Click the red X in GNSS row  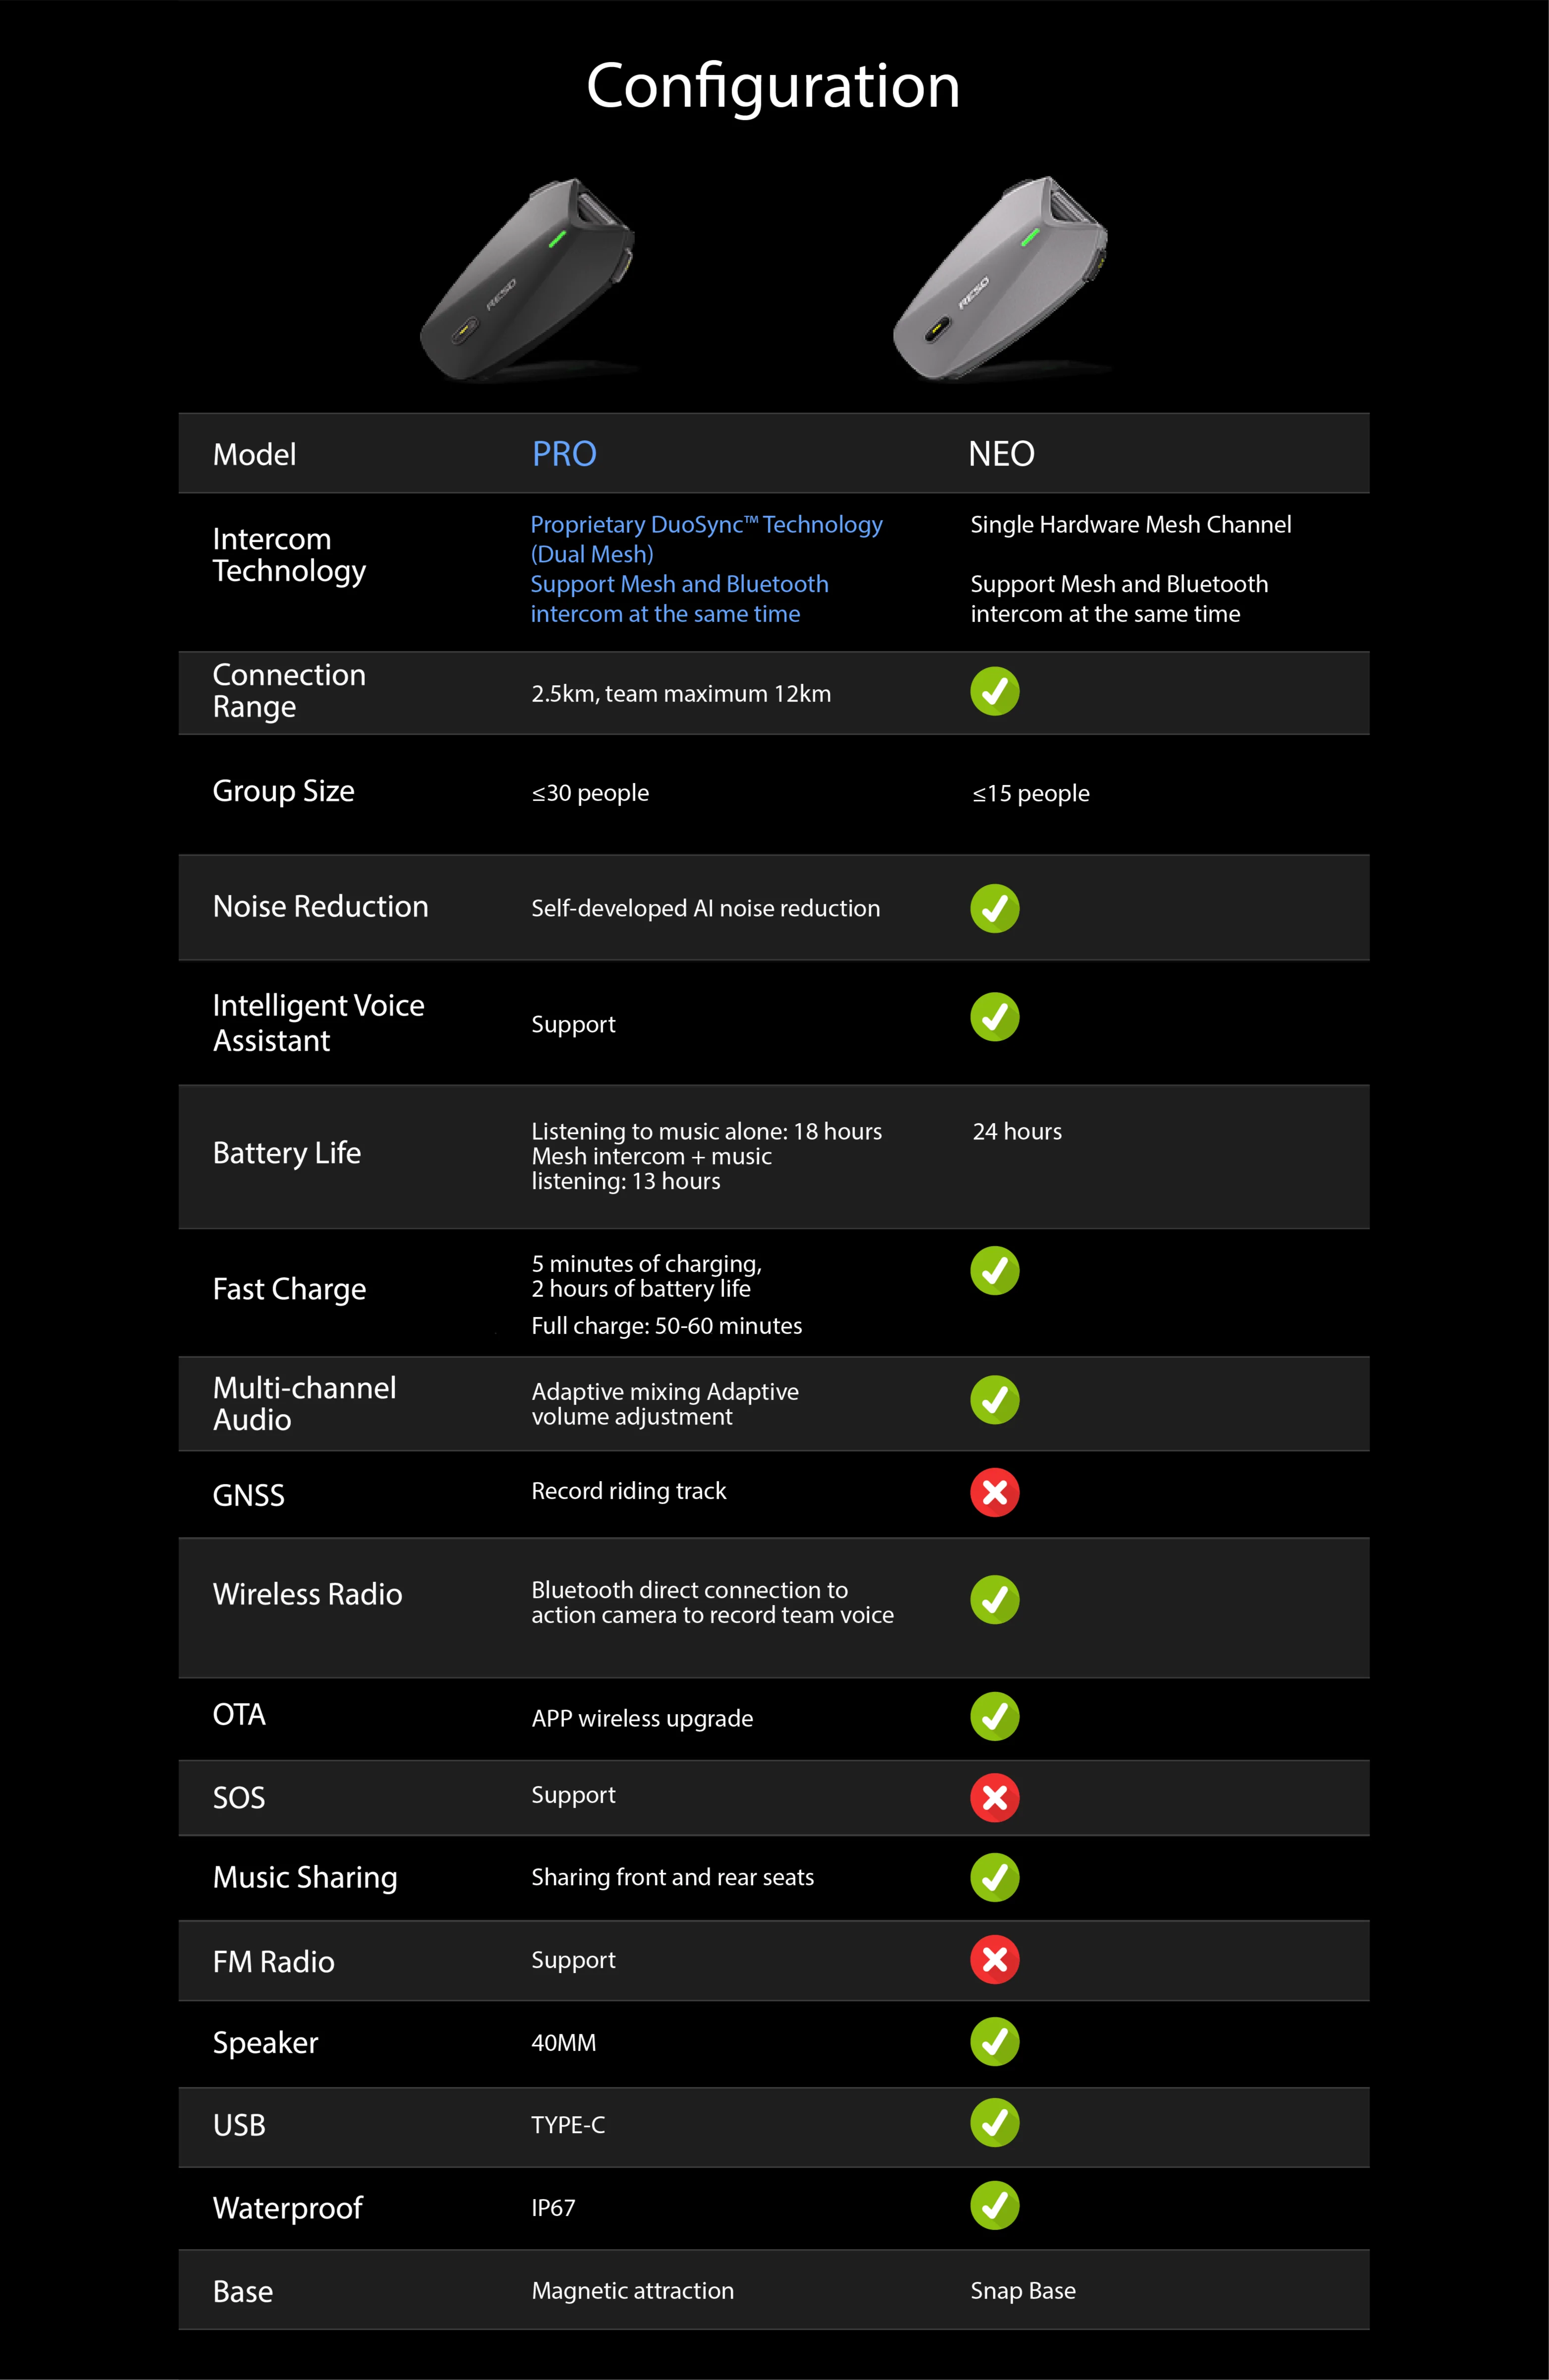pyautogui.click(x=994, y=1492)
